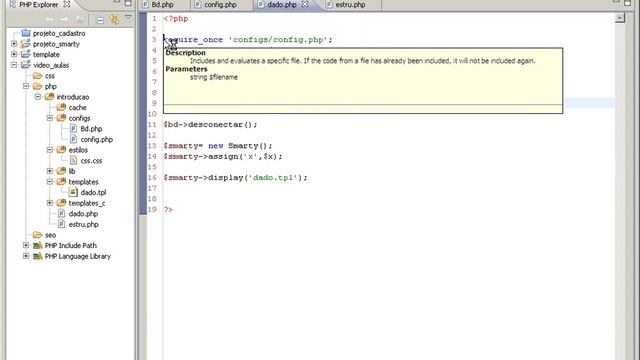Collapse the php folder node
This screenshot has height=360, width=640.
26,86
